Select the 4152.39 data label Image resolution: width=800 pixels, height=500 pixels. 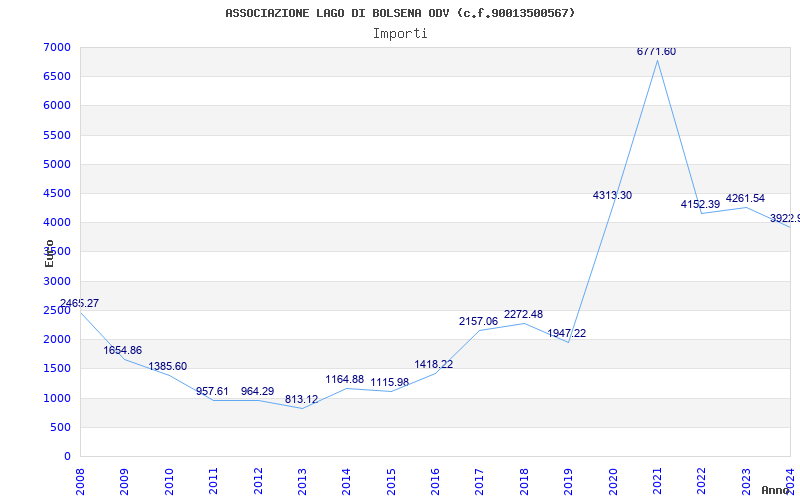[x=700, y=204]
